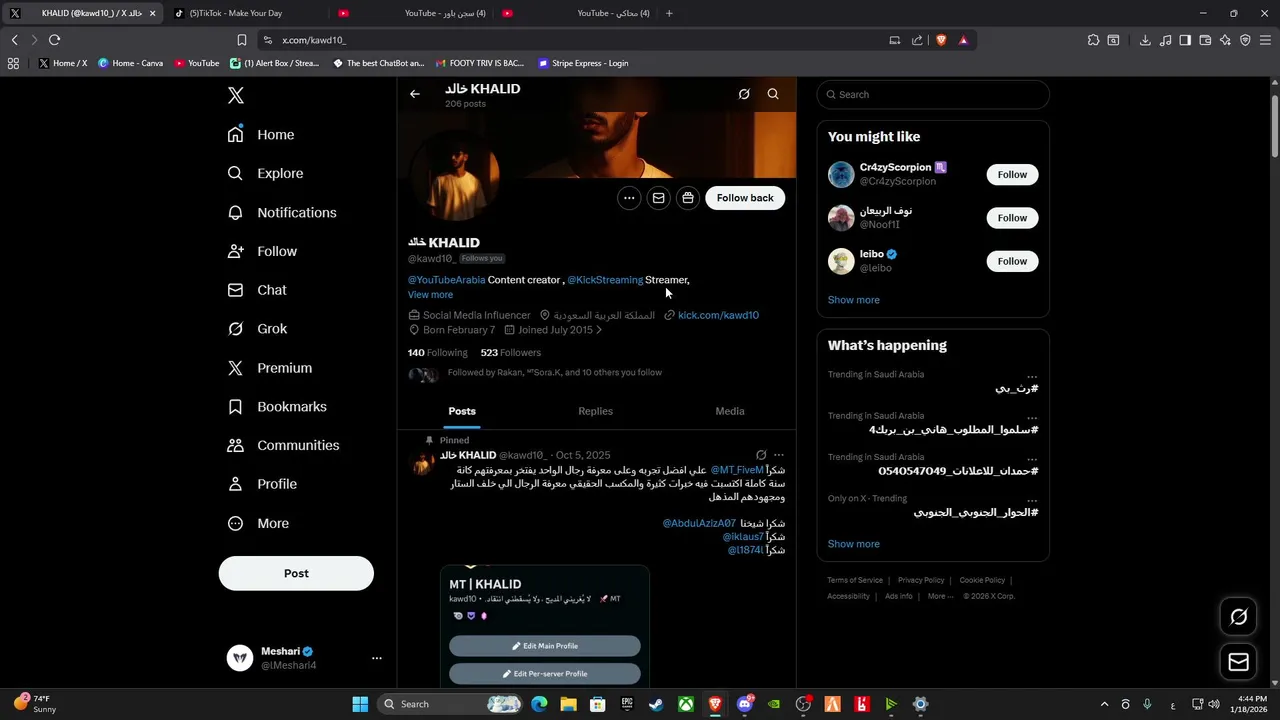Open Bookmarks in the X sidebar
The height and width of the screenshot is (720, 1280).
(x=277, y=407)
